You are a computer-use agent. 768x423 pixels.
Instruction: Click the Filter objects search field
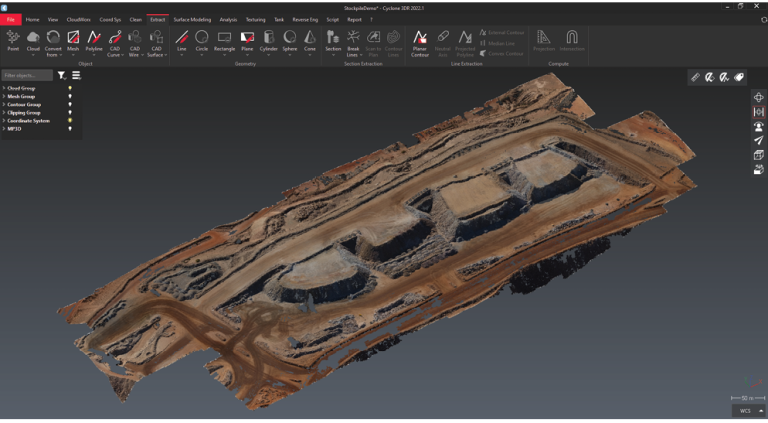click(27, 75)
